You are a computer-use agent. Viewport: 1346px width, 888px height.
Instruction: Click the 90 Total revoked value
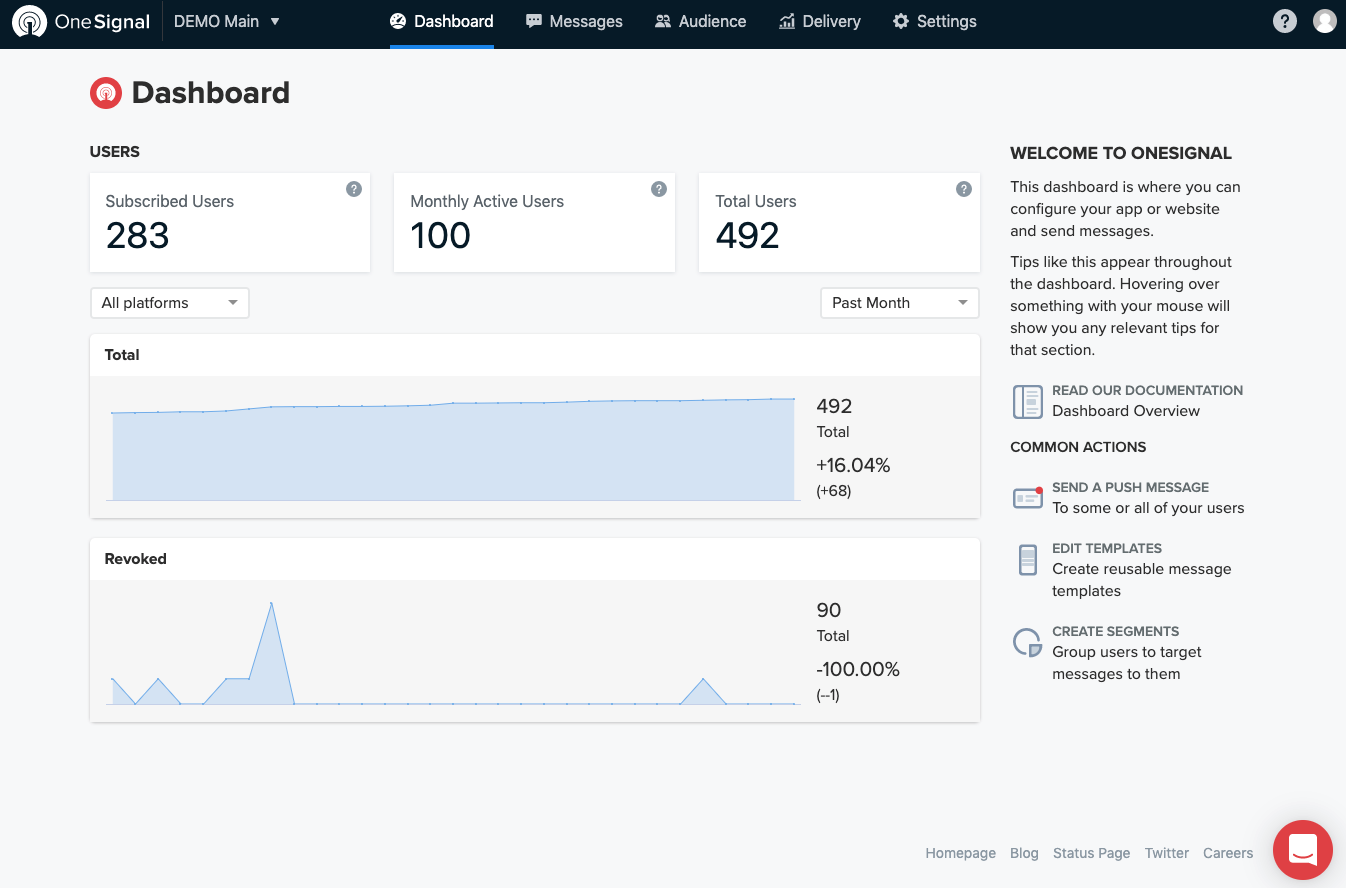coord(829,610)
